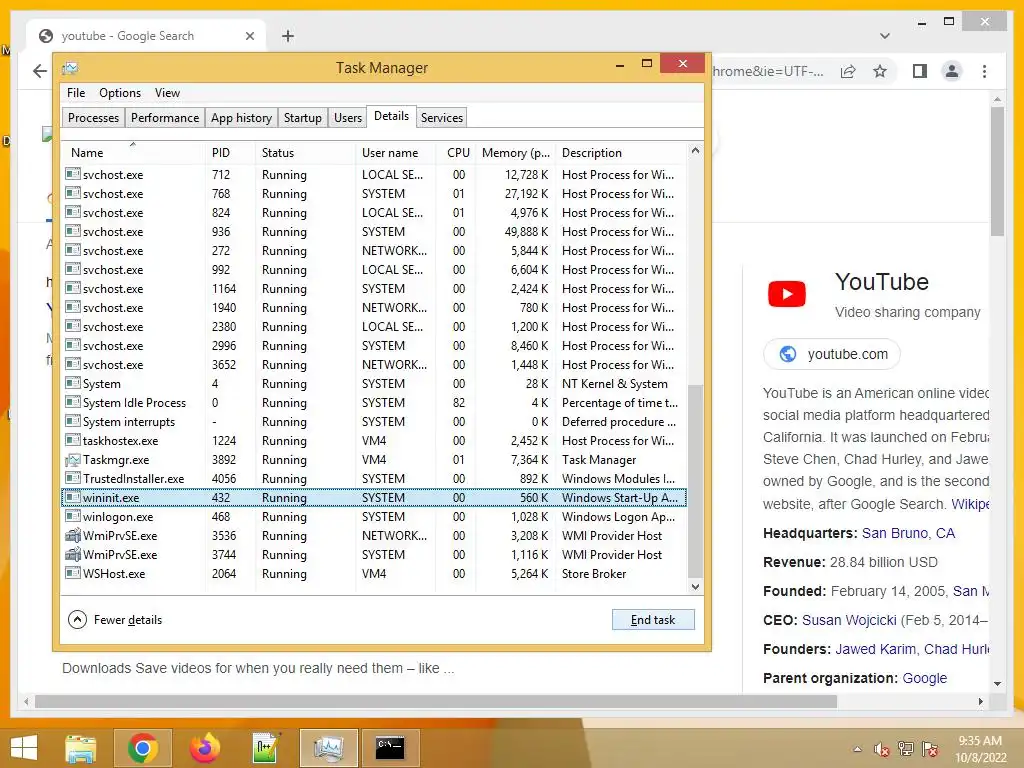Select the System Idle Process row

pyautogui.click(x=374, y=403)
